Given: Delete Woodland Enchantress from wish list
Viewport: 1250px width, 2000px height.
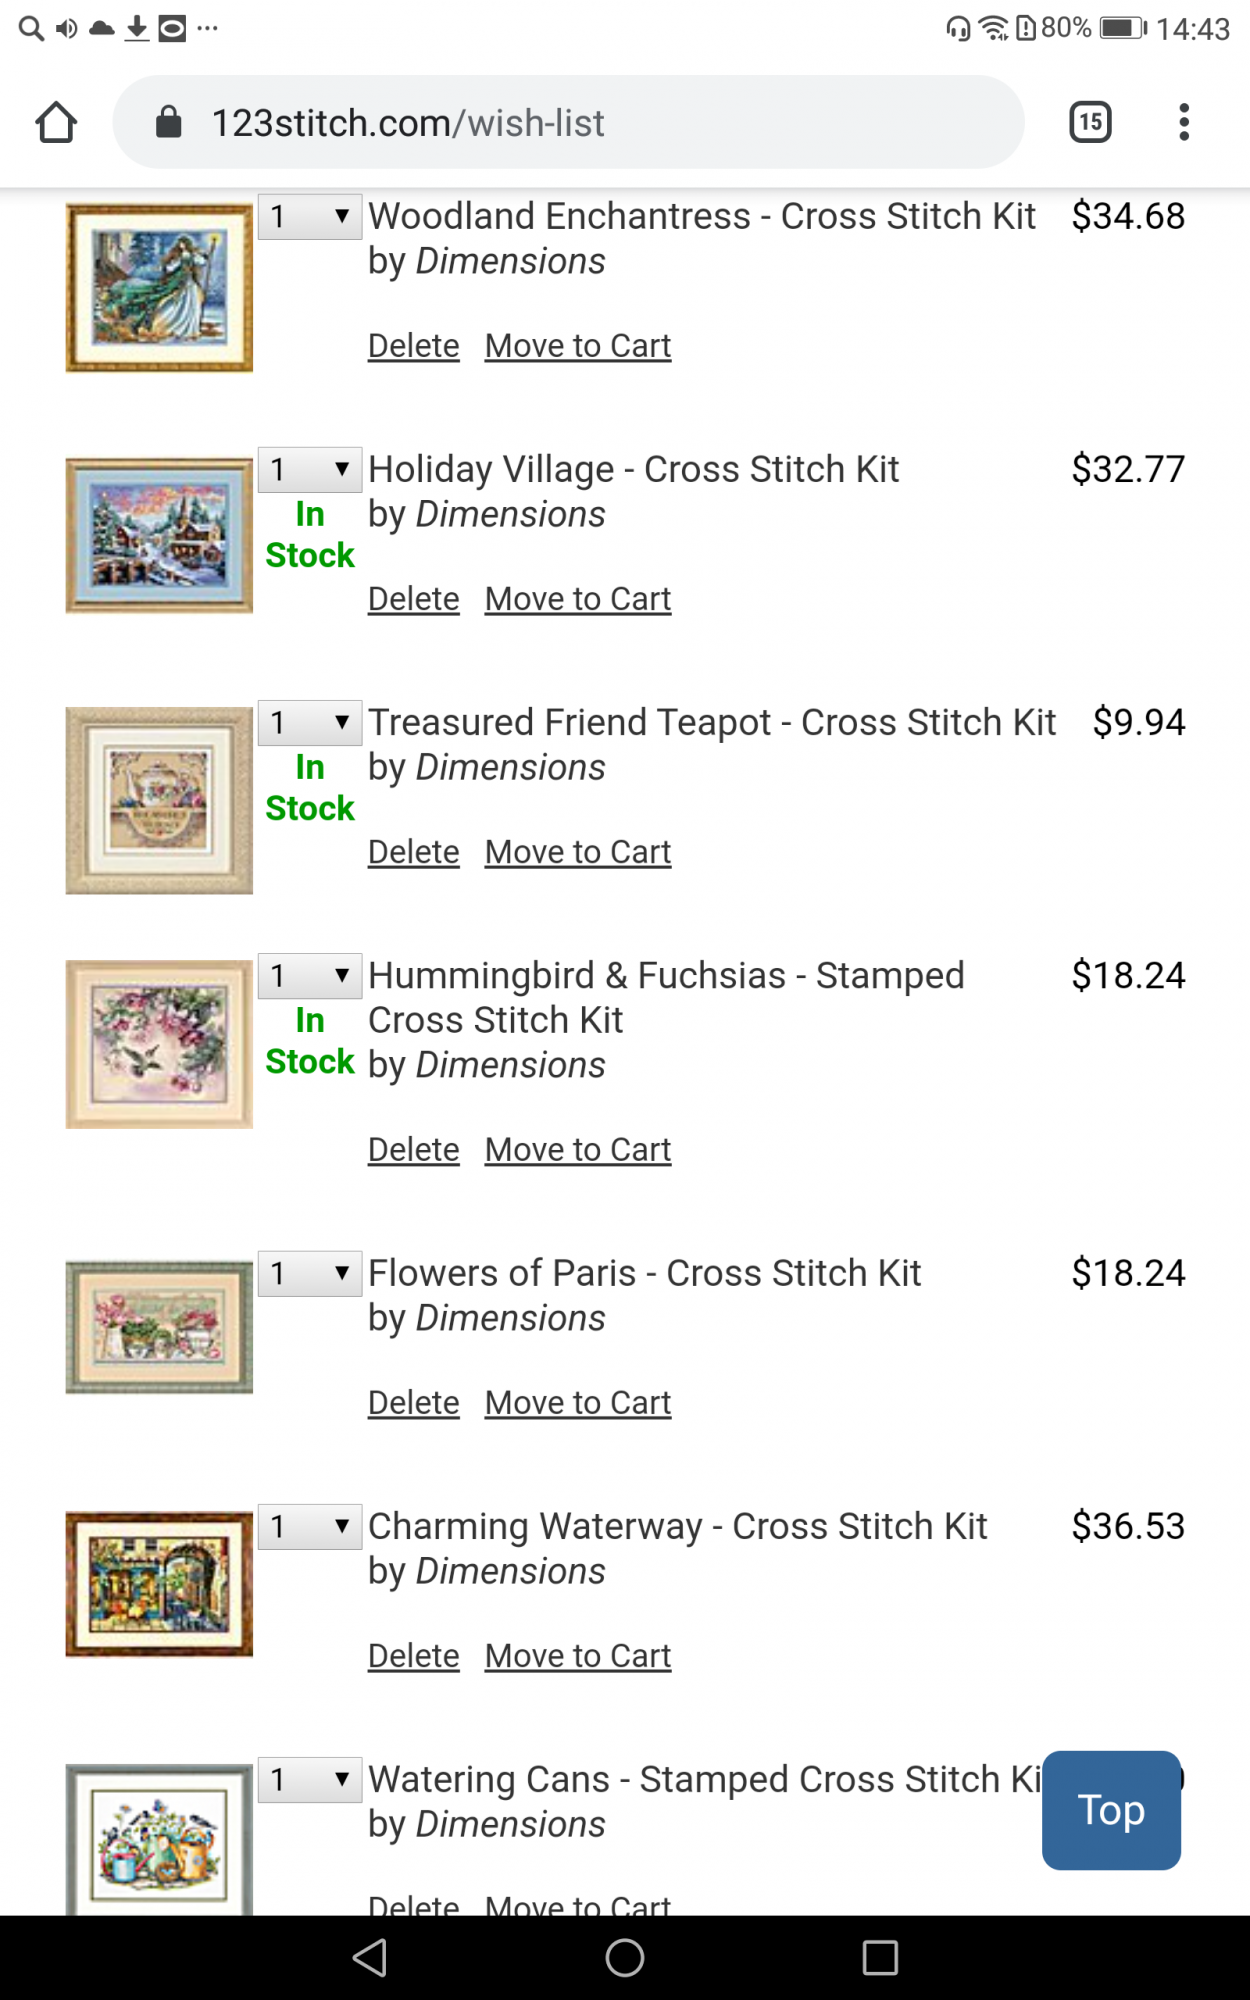Looking at the screenshot, I should pos(413,346).
